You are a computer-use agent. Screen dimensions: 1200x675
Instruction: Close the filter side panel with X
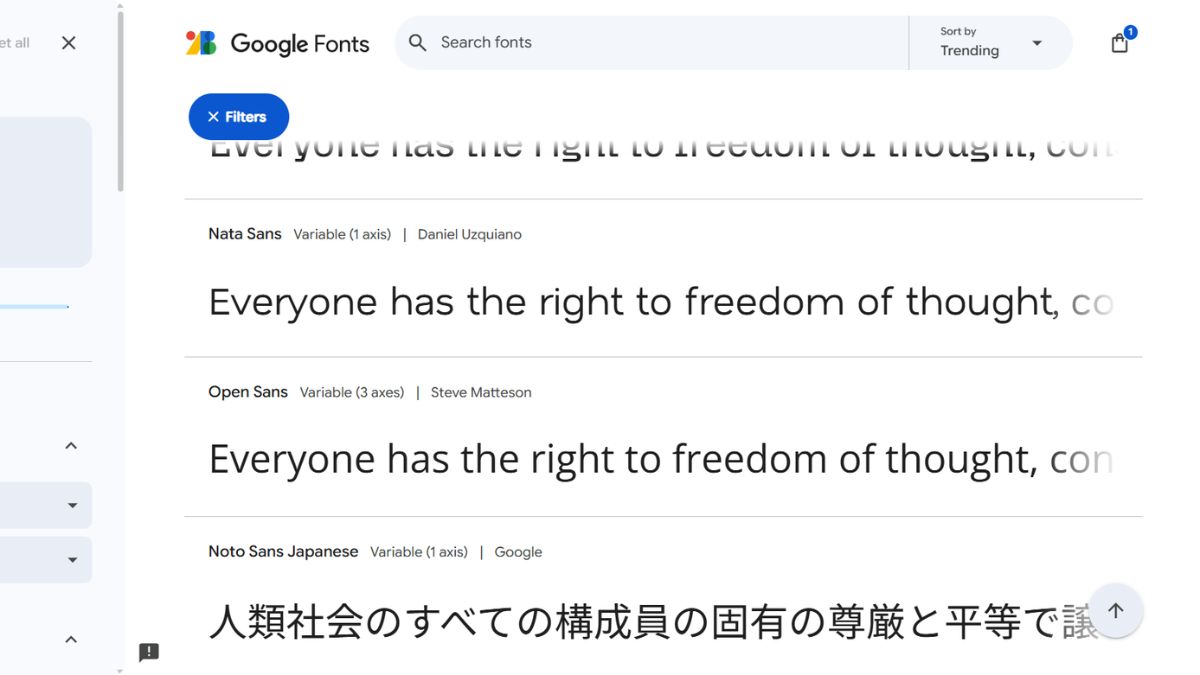coord(68,43)
